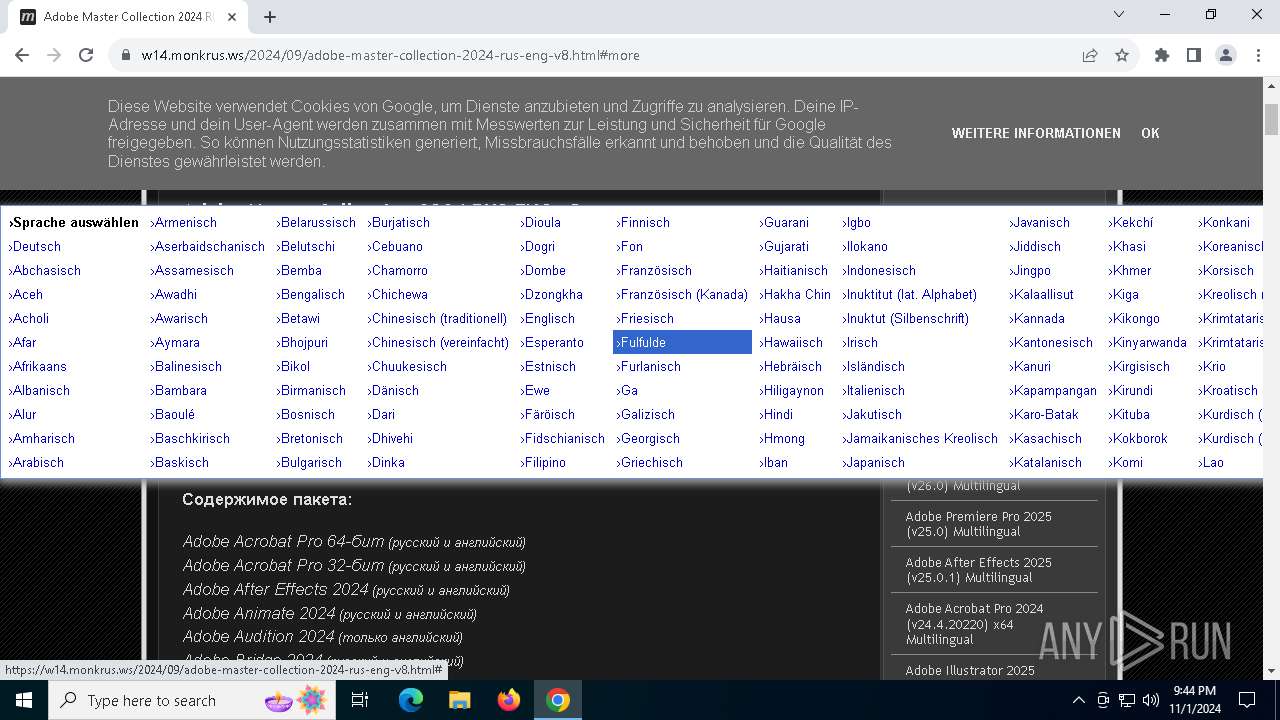Open Adobe Acrobat Pro 2024 sidebar link
Viewport: 1280px width, 720px height.
pos(974,624)
